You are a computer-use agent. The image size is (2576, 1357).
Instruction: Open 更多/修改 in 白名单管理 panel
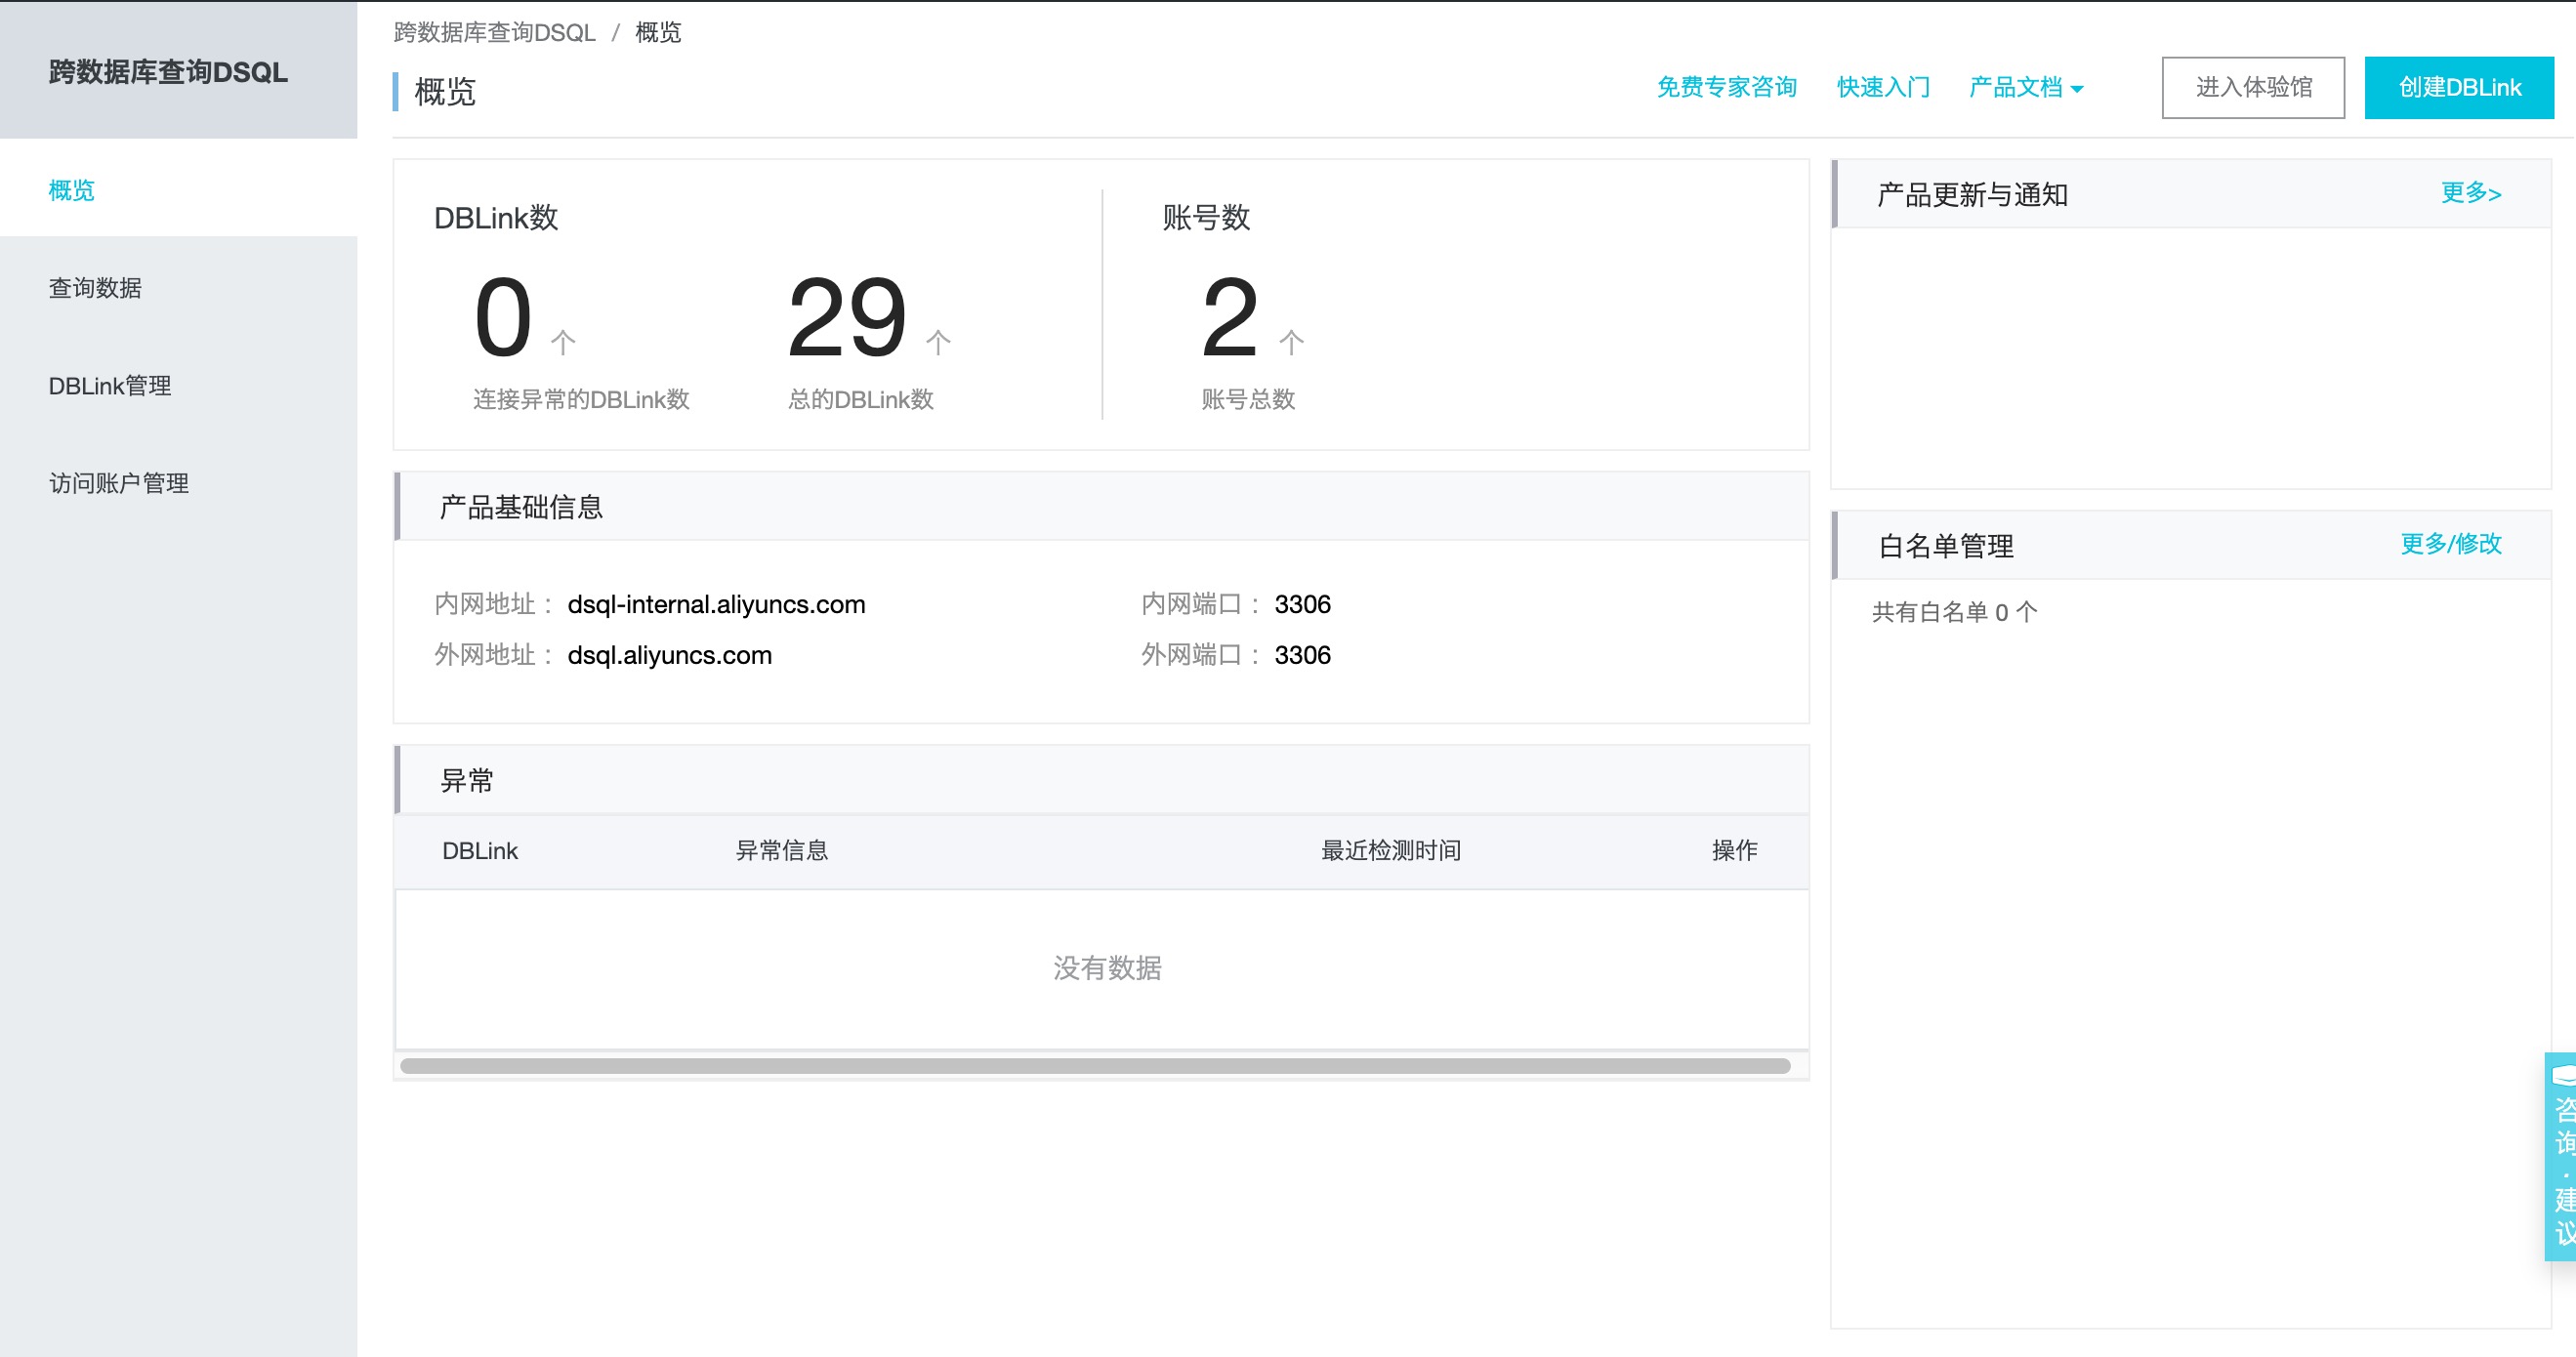coord(2451,543)
